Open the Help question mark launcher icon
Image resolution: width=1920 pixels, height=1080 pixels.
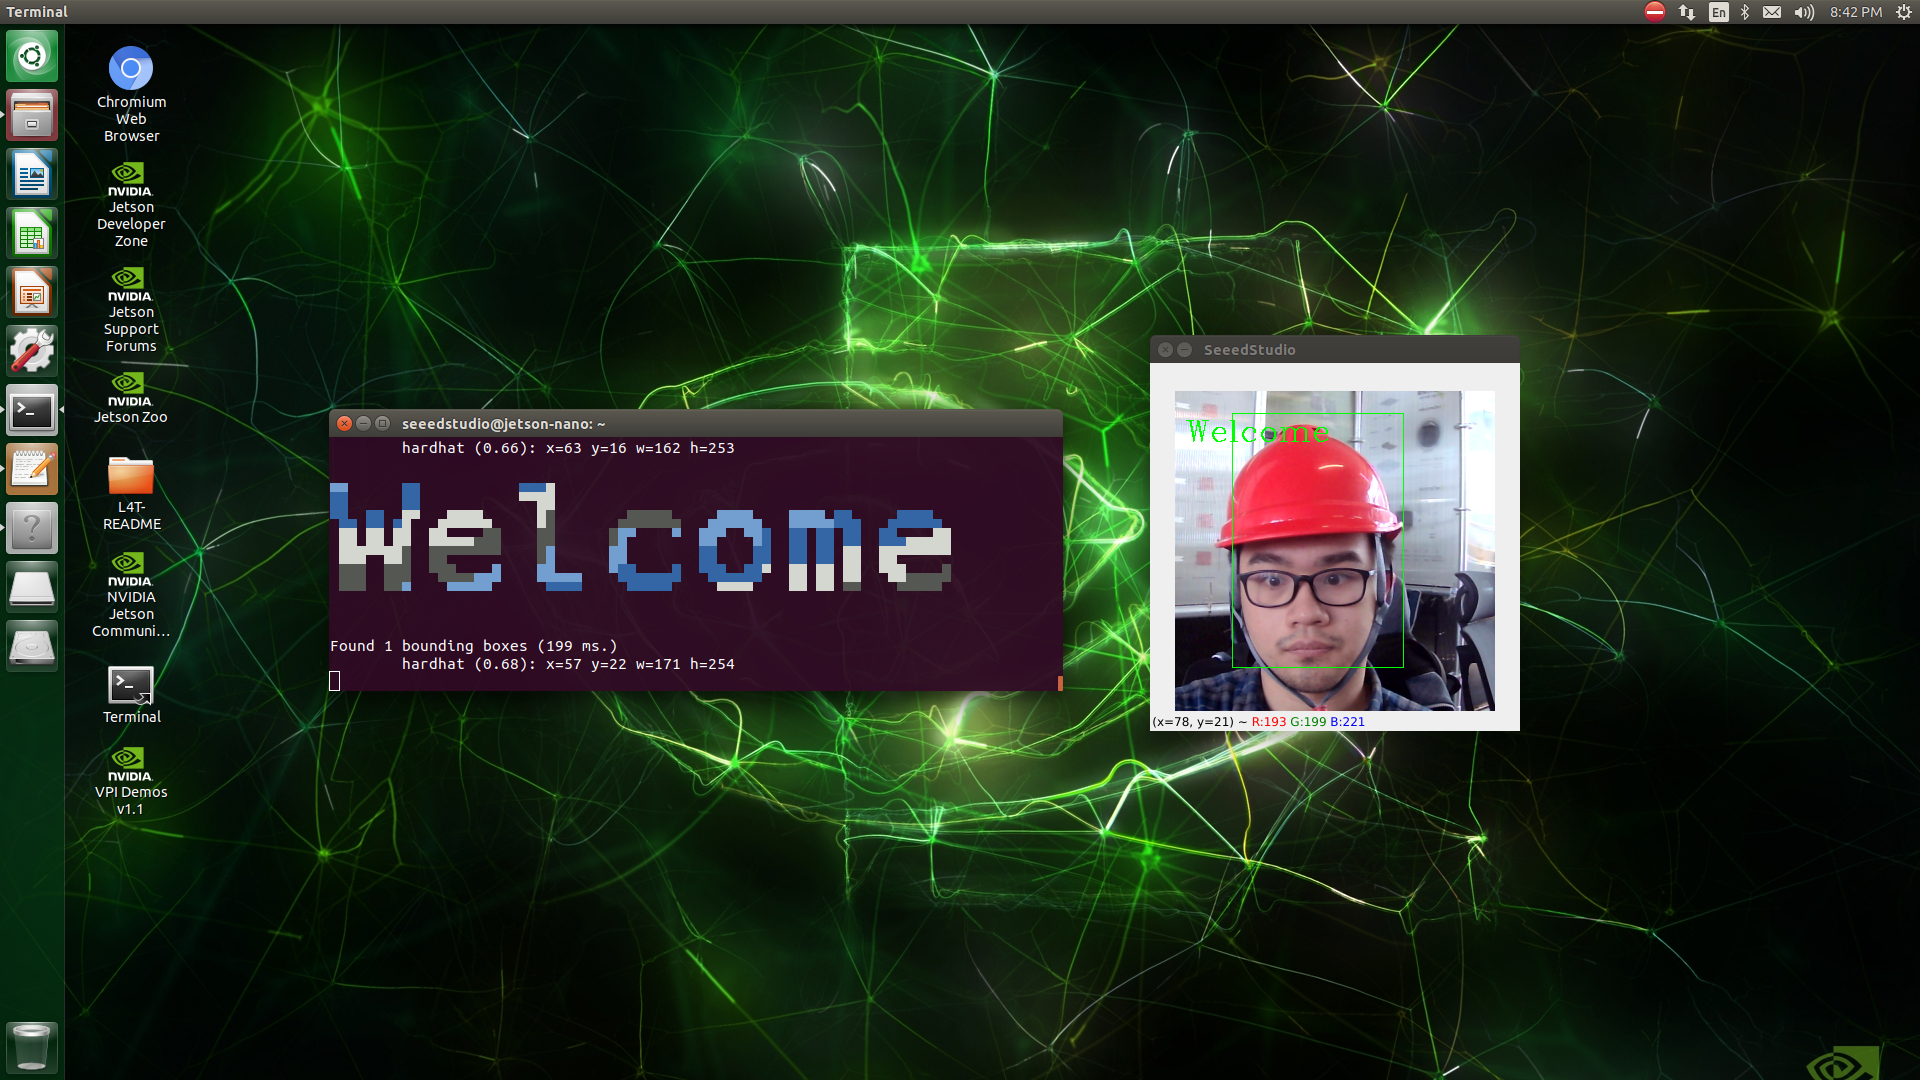pyautogui.click(x=32, y=528)
